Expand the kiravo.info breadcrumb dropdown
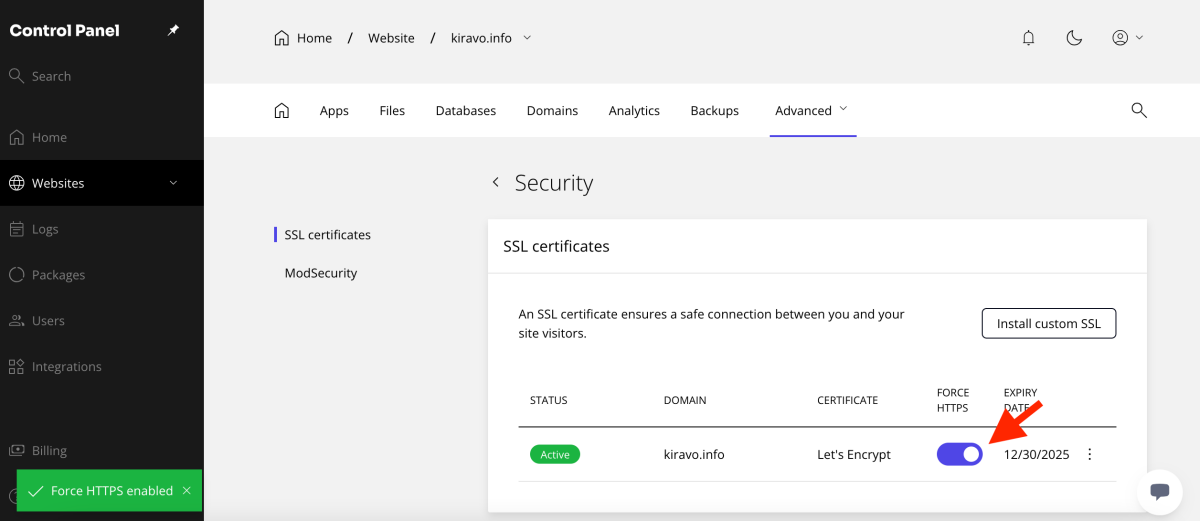Screen dimensions: 1200x521 (527, 38)
